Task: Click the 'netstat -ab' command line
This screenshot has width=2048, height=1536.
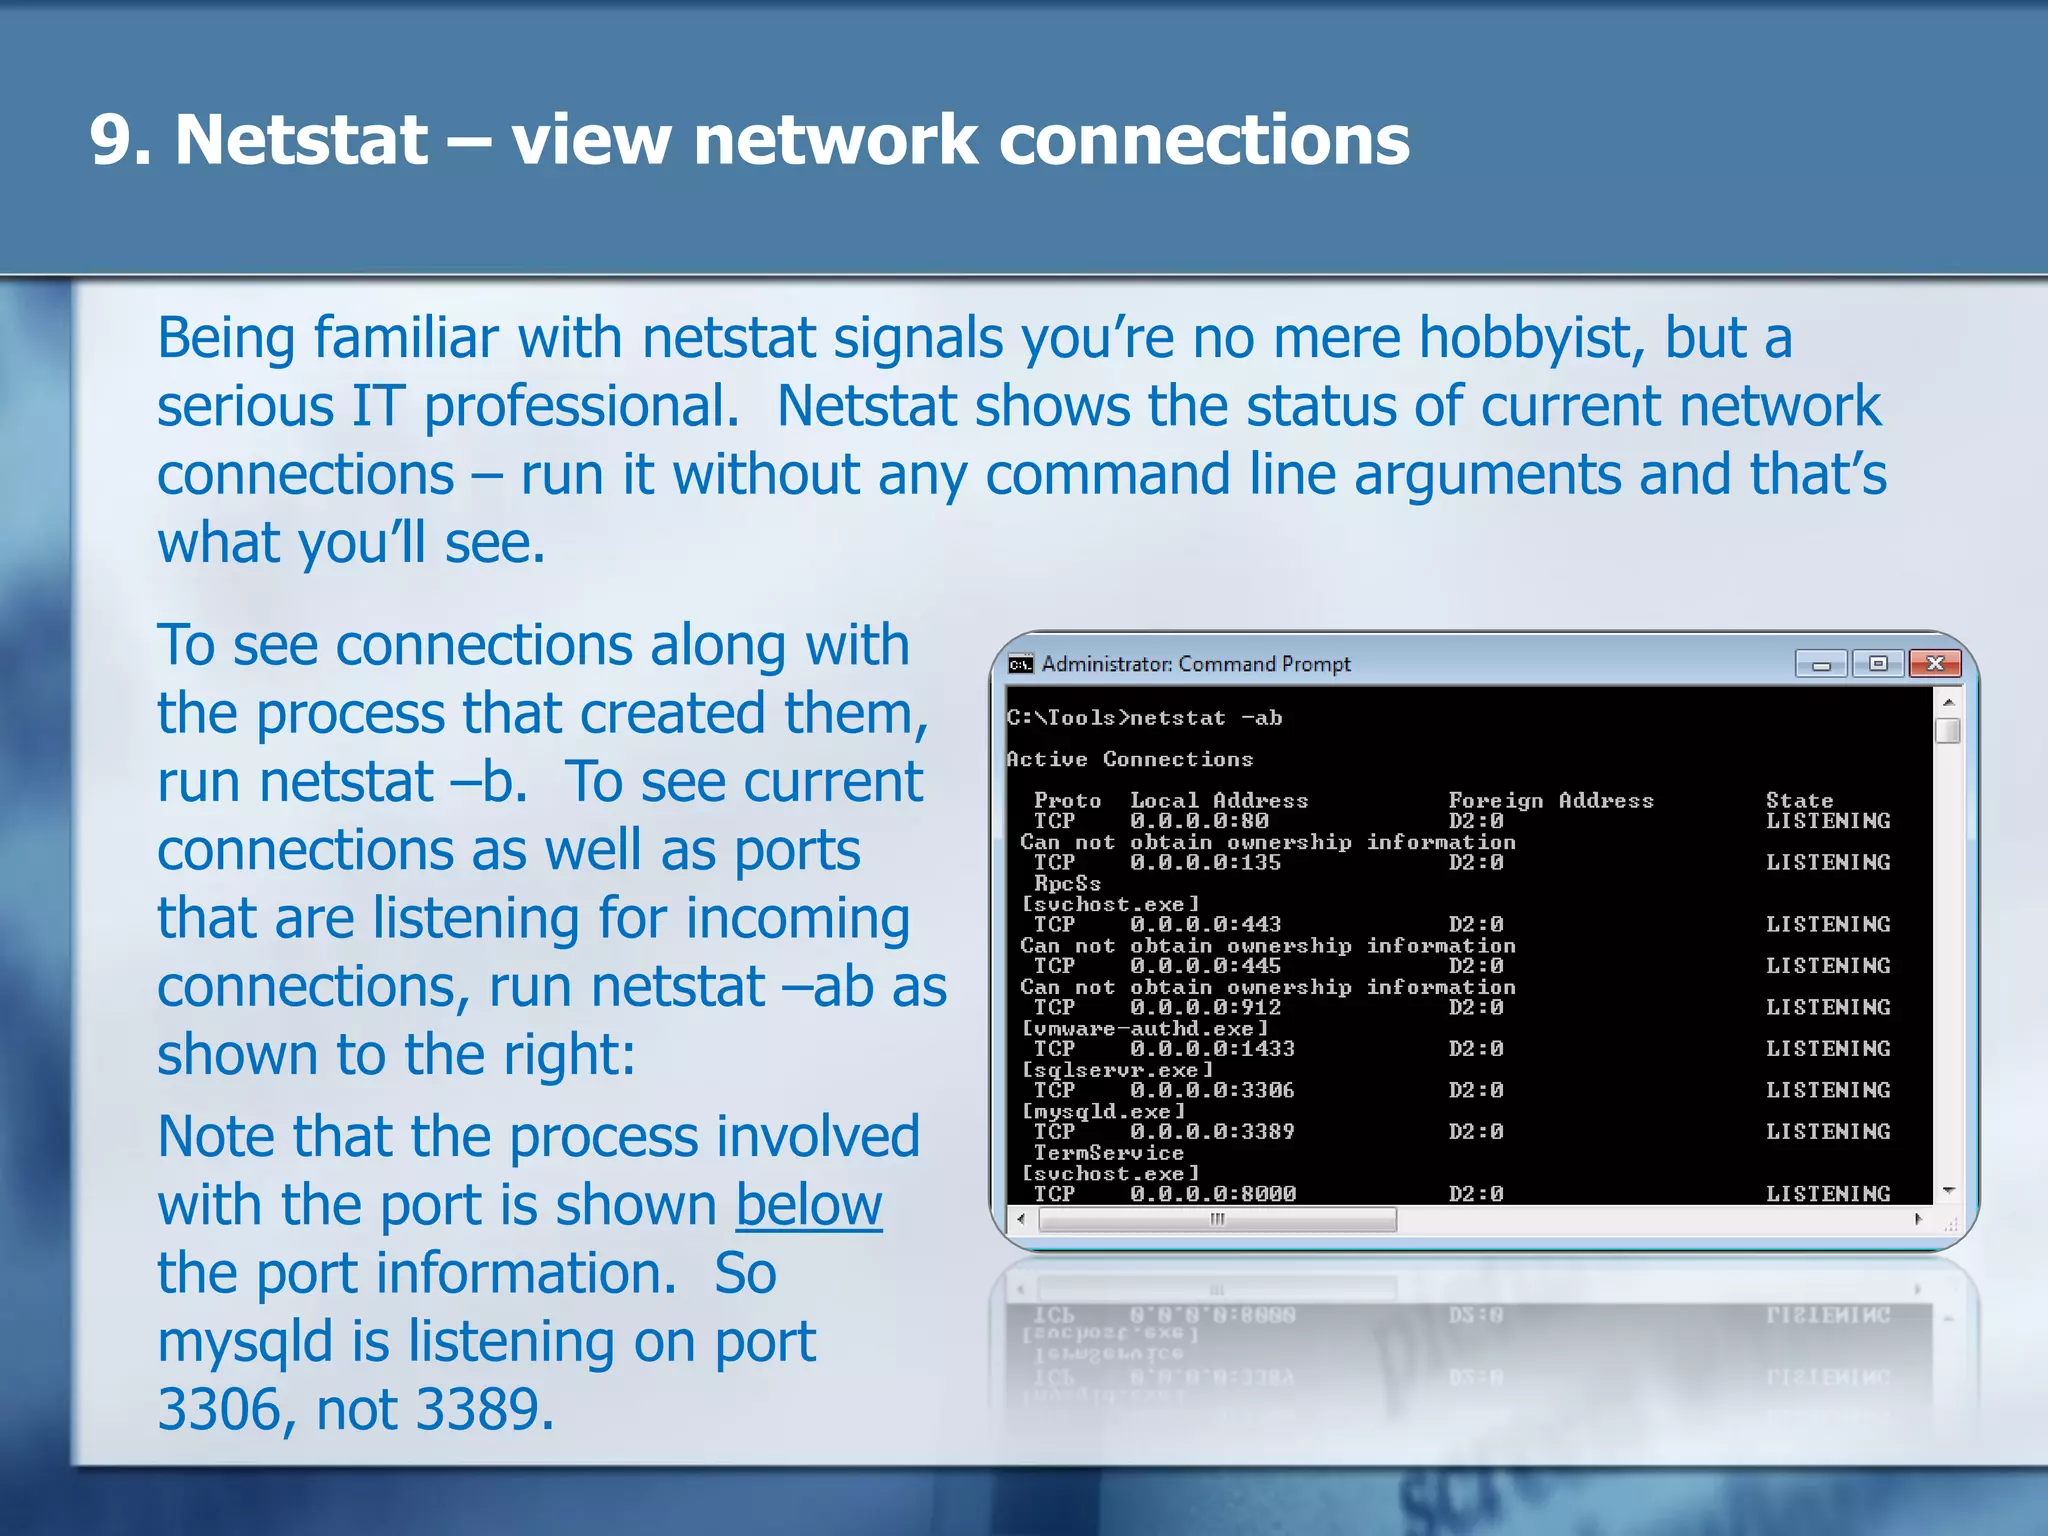Action: (1144, 718)
